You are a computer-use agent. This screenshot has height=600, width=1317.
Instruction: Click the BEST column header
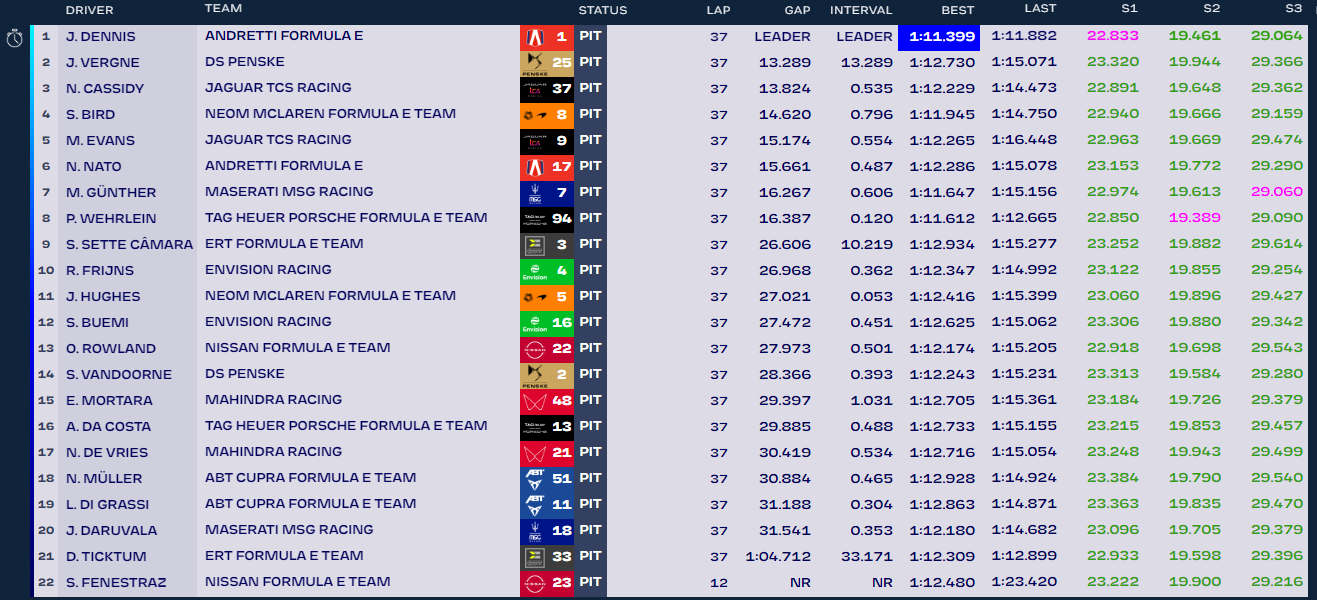tap(958, 10)
